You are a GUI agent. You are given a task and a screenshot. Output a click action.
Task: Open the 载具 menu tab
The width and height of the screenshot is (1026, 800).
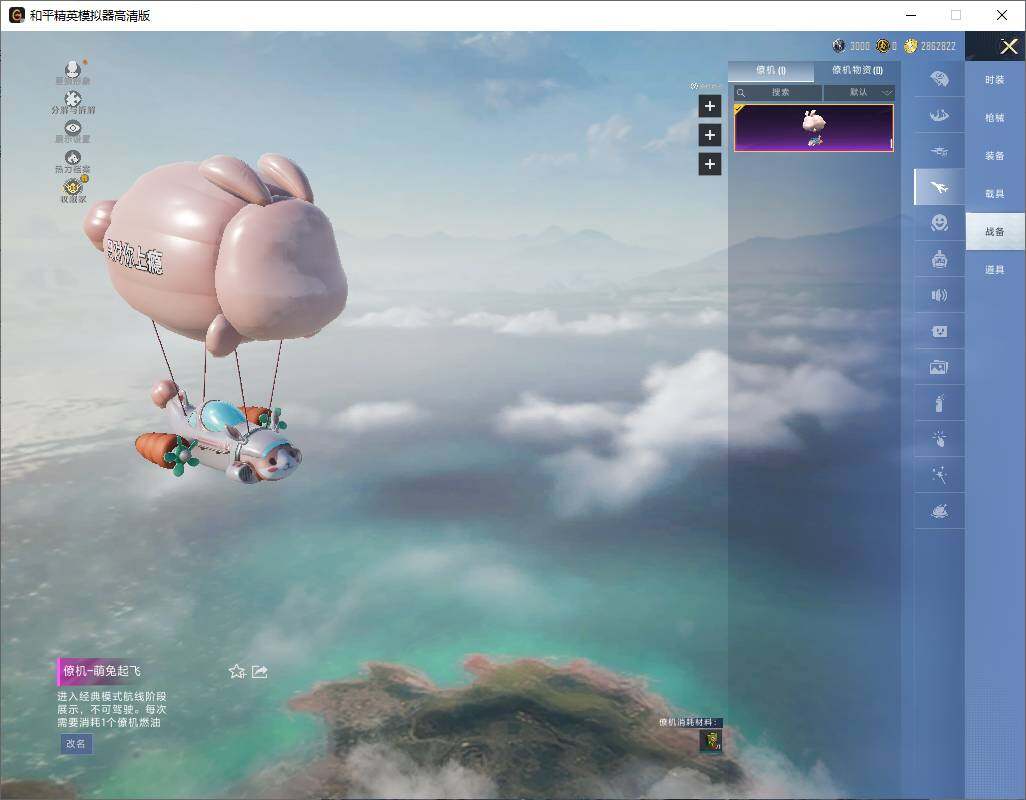click(x=995, y=194)
